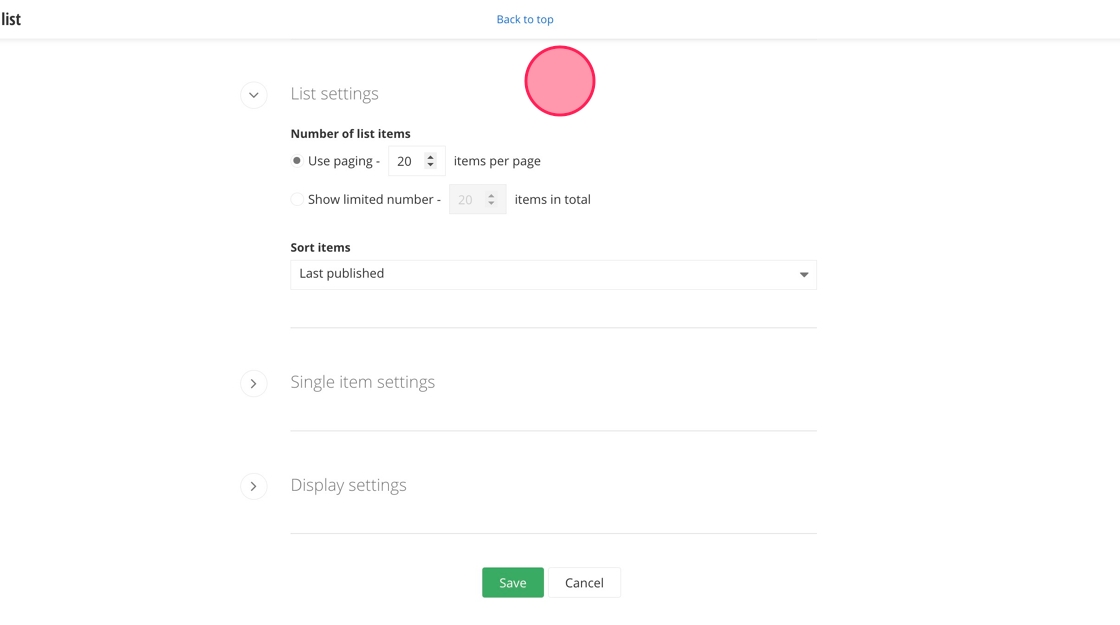Expand the Single item settings chevron icon
The height and width of the screenshot is (625, 1120).
point(254,383)
